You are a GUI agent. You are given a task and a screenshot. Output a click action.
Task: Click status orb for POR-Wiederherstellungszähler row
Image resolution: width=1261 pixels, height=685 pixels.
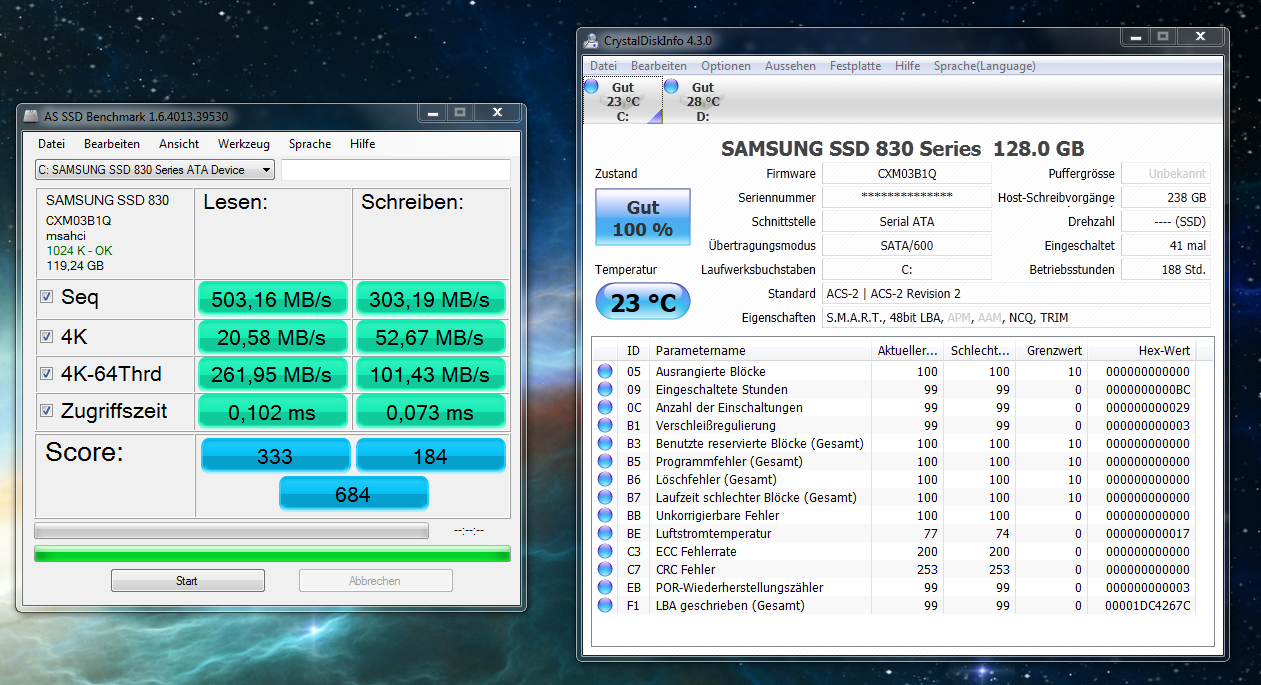[605, 587]
